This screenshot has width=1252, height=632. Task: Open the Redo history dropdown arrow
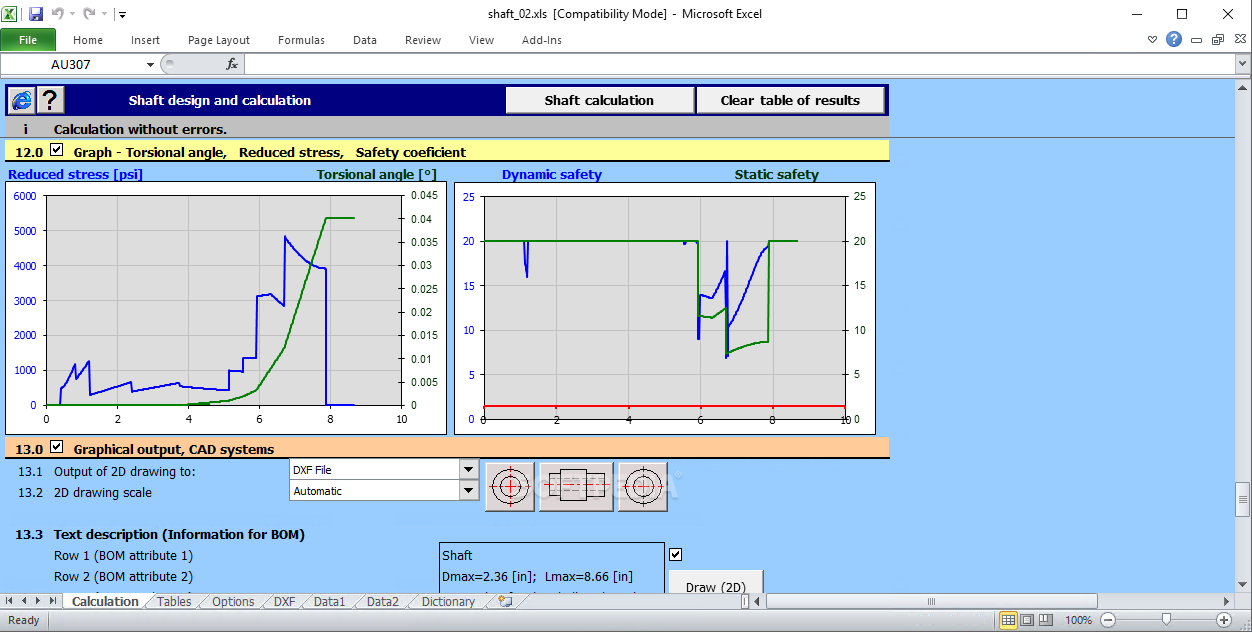(104, 15)
